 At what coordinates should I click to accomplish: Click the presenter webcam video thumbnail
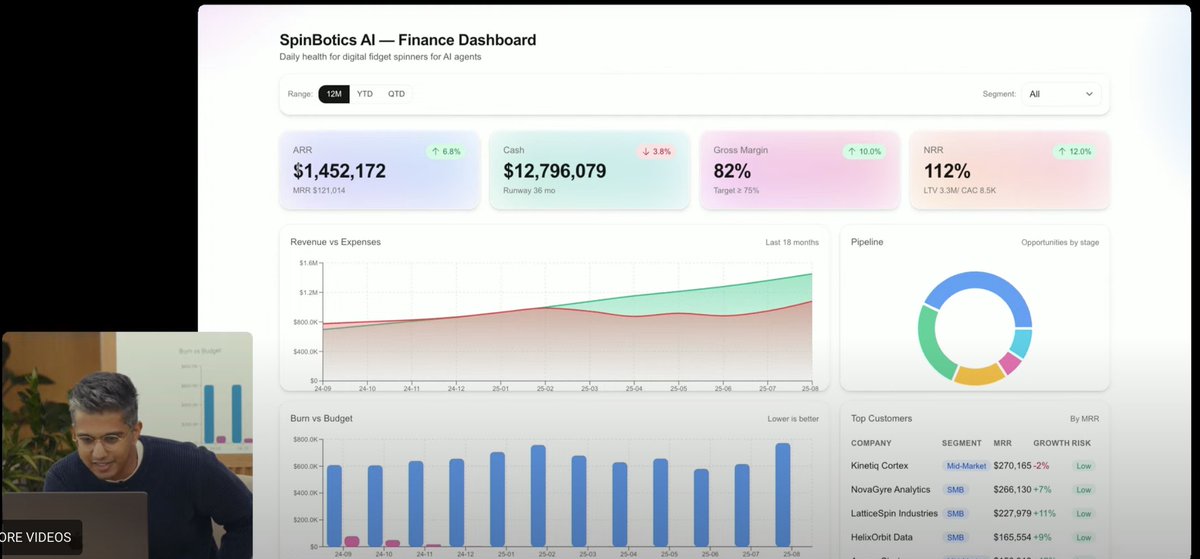pos(126,445)
